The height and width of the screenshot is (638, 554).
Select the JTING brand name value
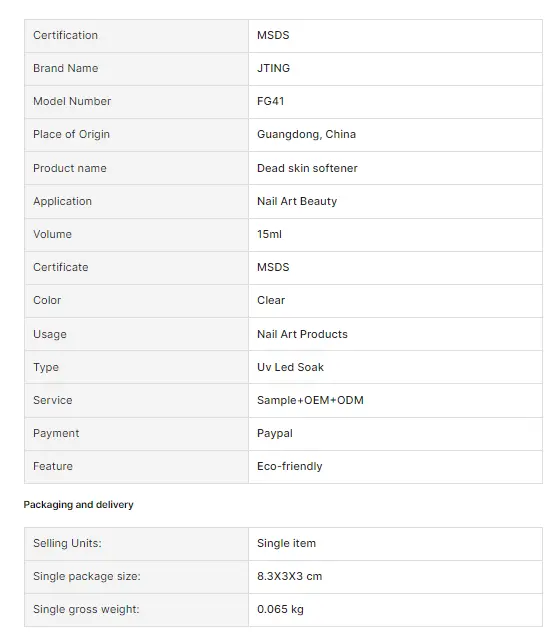(x=273, y=68)
